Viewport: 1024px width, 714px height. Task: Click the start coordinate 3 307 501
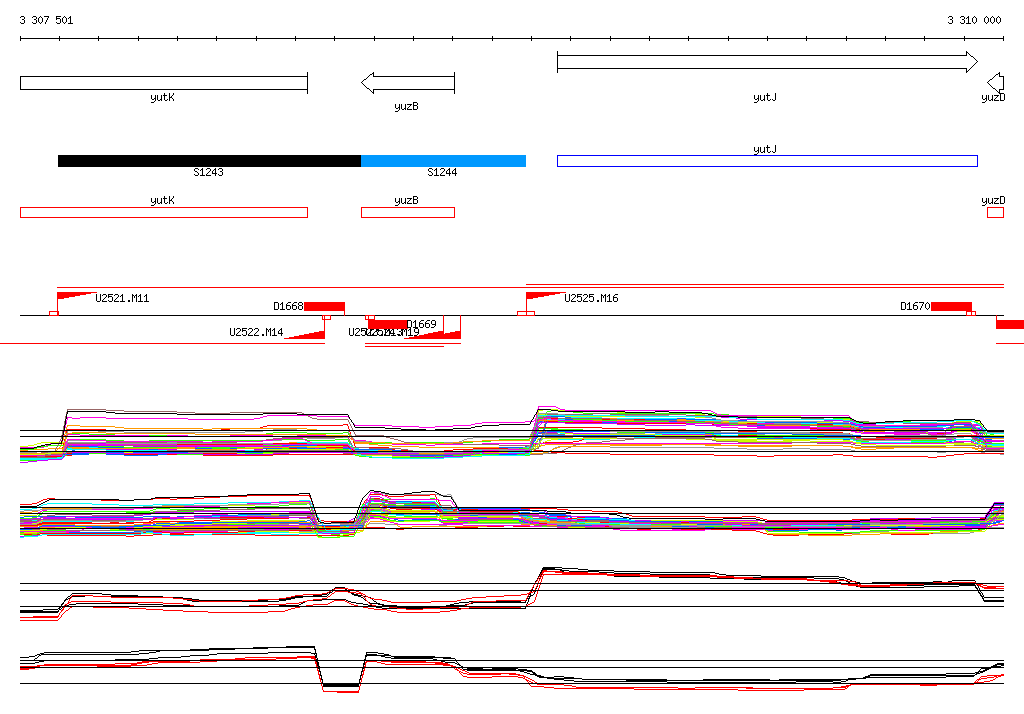[46, 20]
